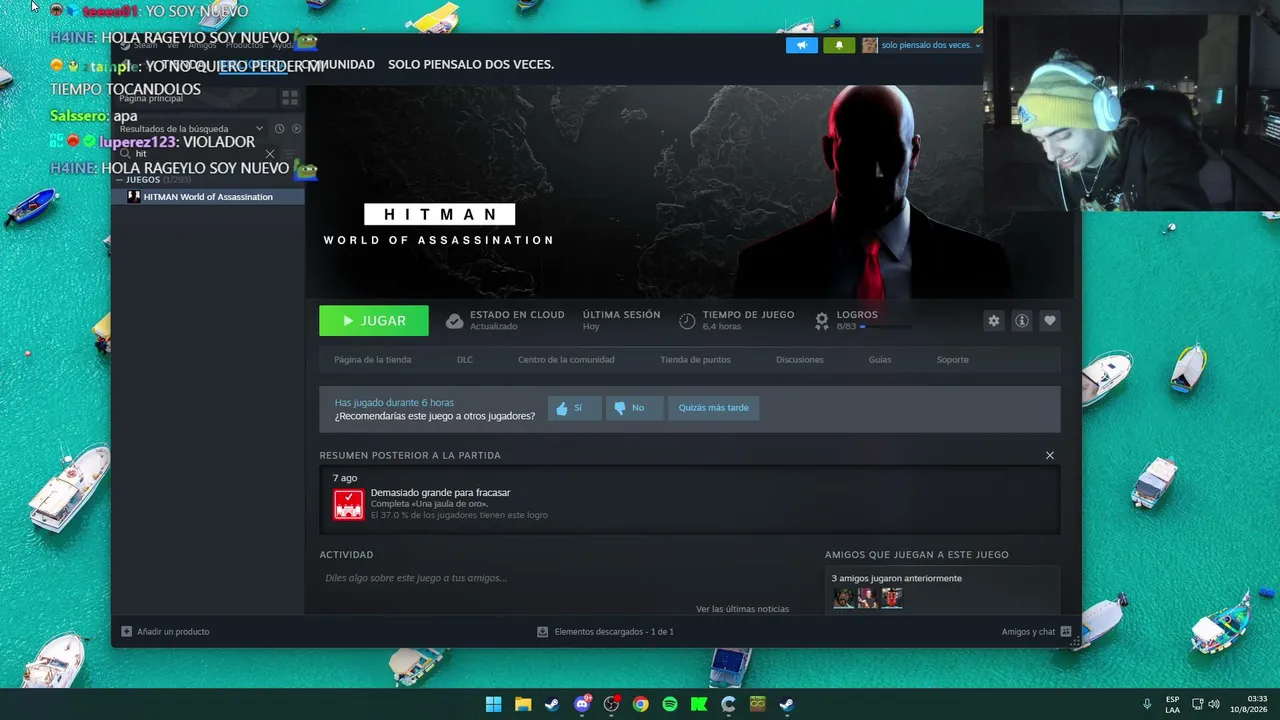Open the green K app on taskbar
This screenshot has height=720, width=1280.
(699, 704)
